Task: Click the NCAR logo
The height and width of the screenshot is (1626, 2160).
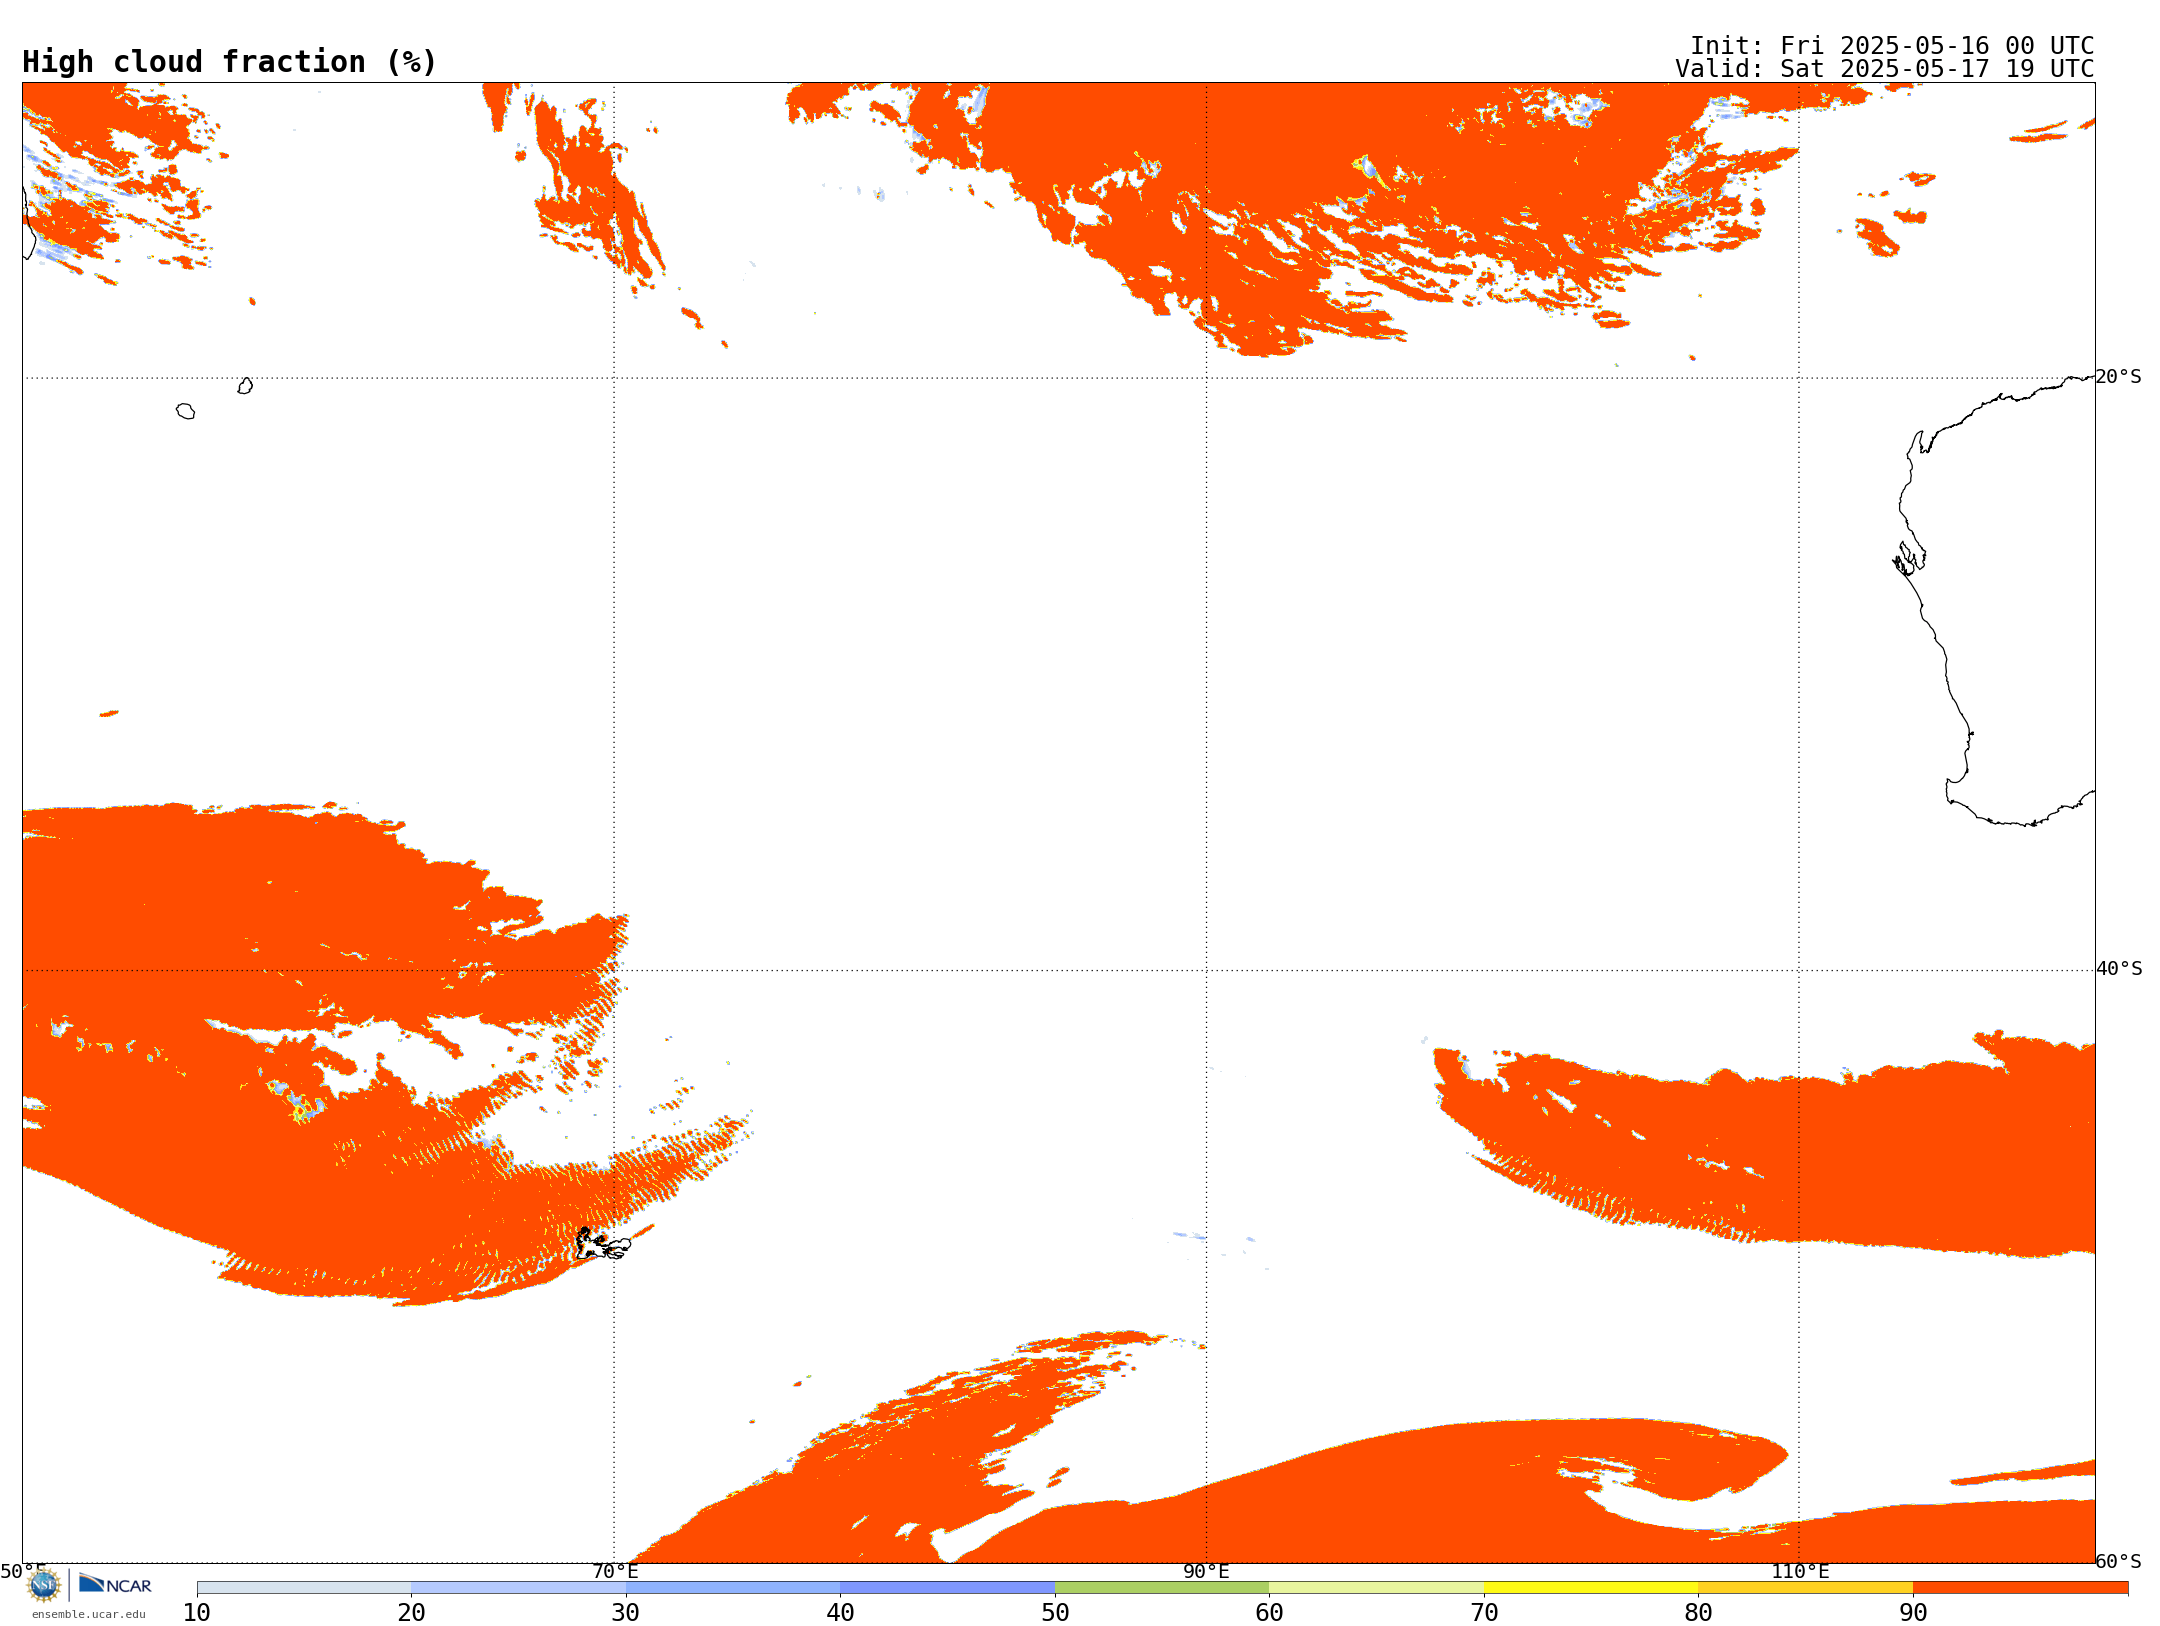Action: 115,1584
